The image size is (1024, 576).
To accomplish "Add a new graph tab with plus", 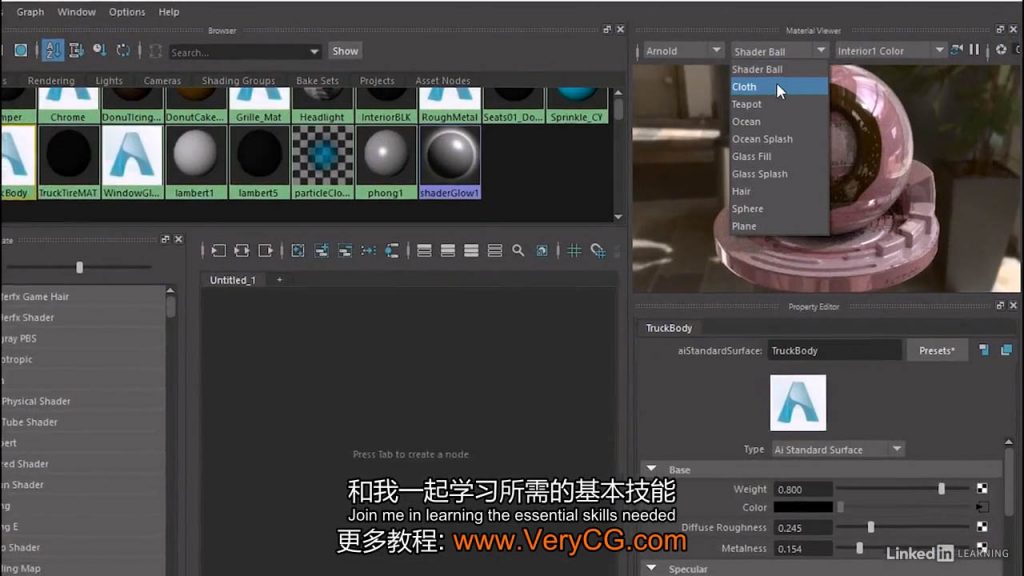I will tap(280, 280).
